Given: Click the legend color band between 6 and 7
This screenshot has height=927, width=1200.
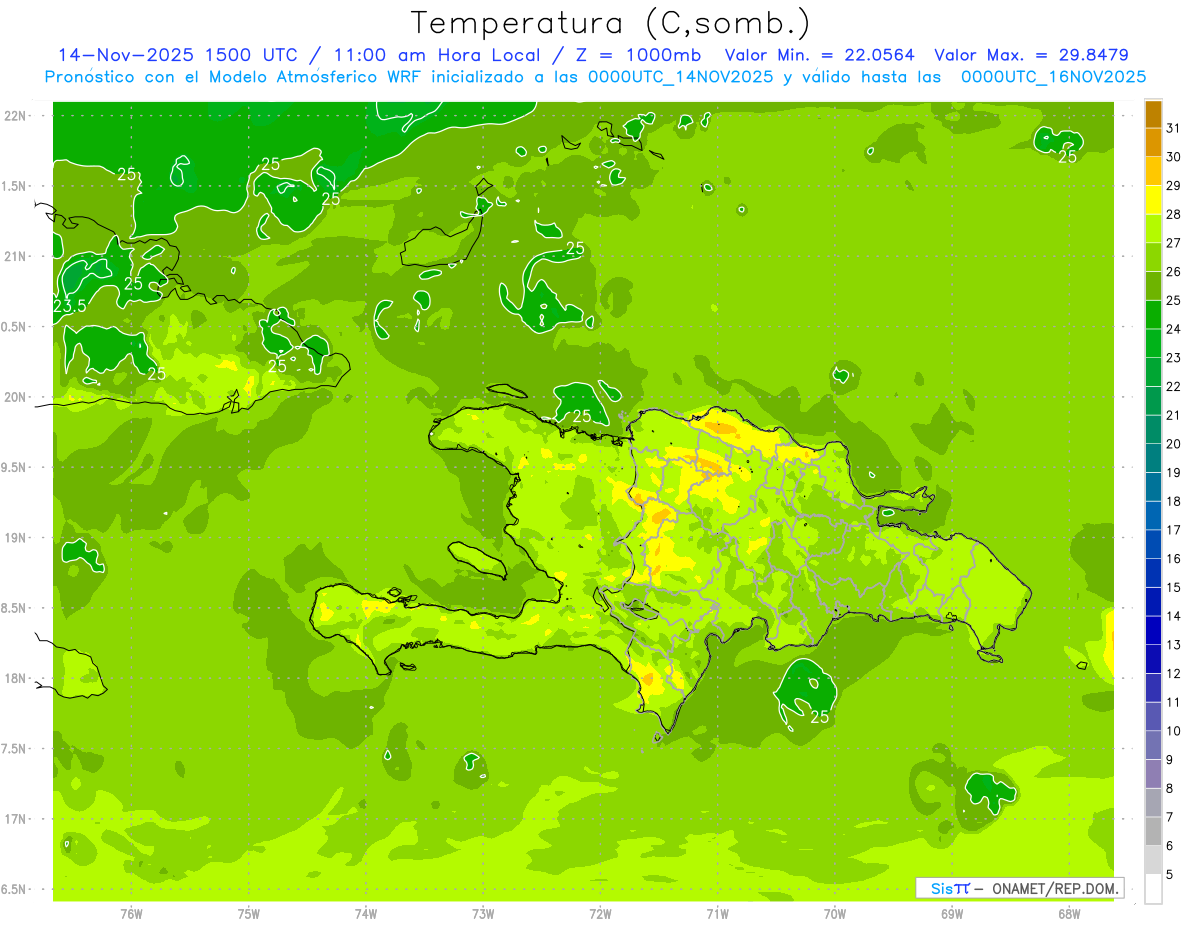Looking at the screenshot, I should tap(1153, 831).
